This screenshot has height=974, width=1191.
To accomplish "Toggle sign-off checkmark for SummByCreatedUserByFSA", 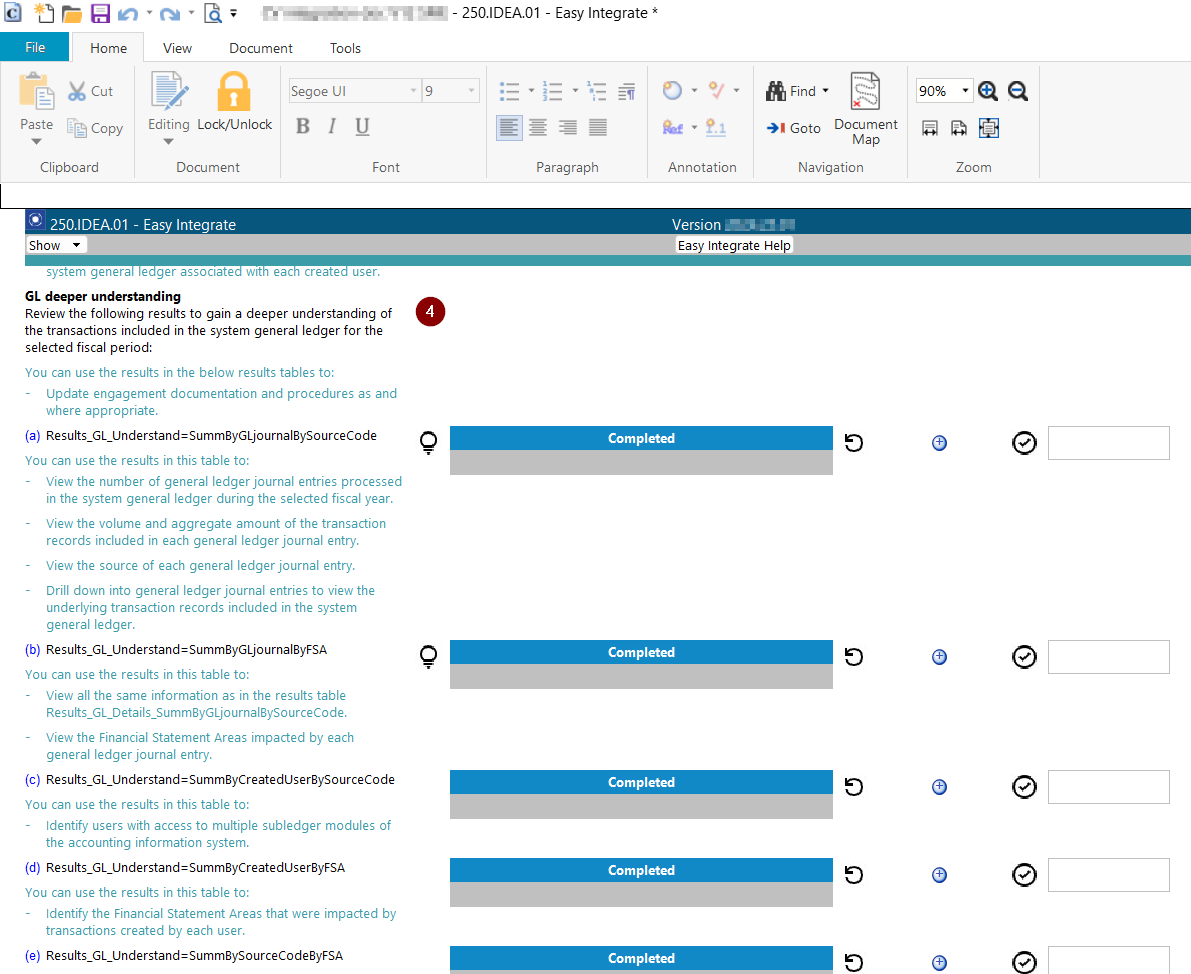I will [1024, 875].
